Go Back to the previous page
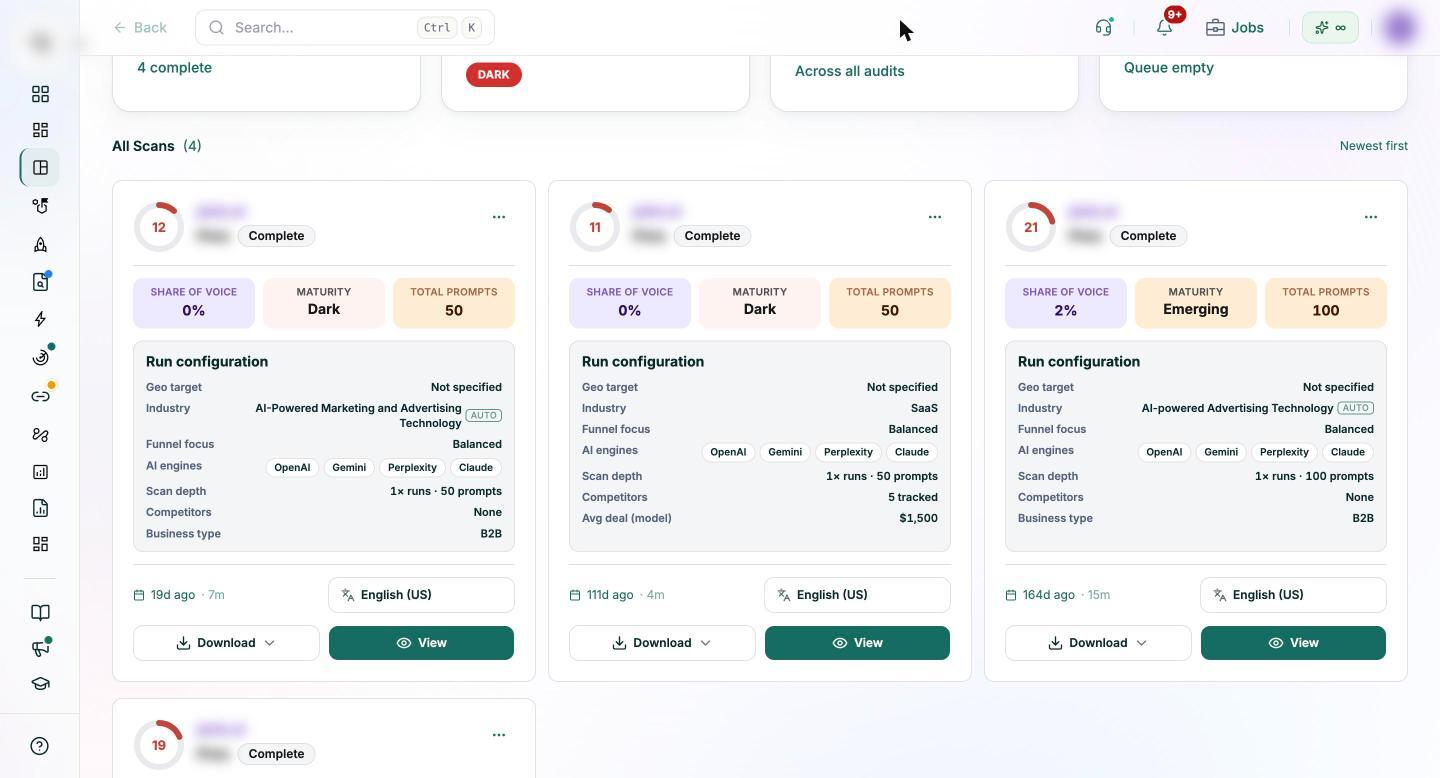The width and height of the screenshot is (1440, 778). pyautogui.click(x=140, y=27)
